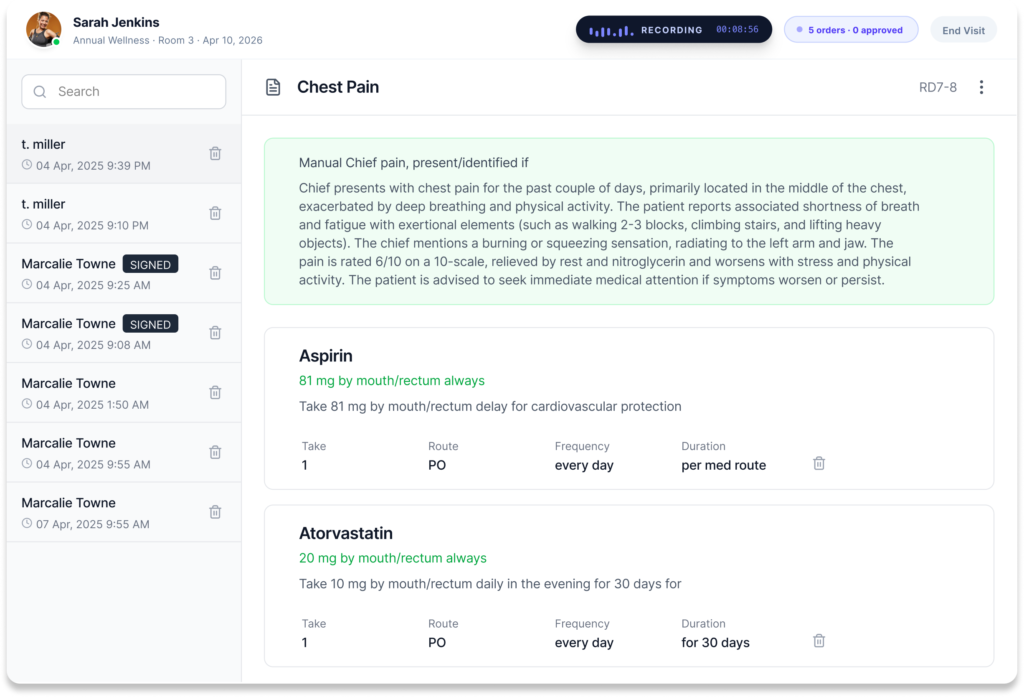Click Atorvastatin 'Take 10 mg' instruction text

[490, 584]
